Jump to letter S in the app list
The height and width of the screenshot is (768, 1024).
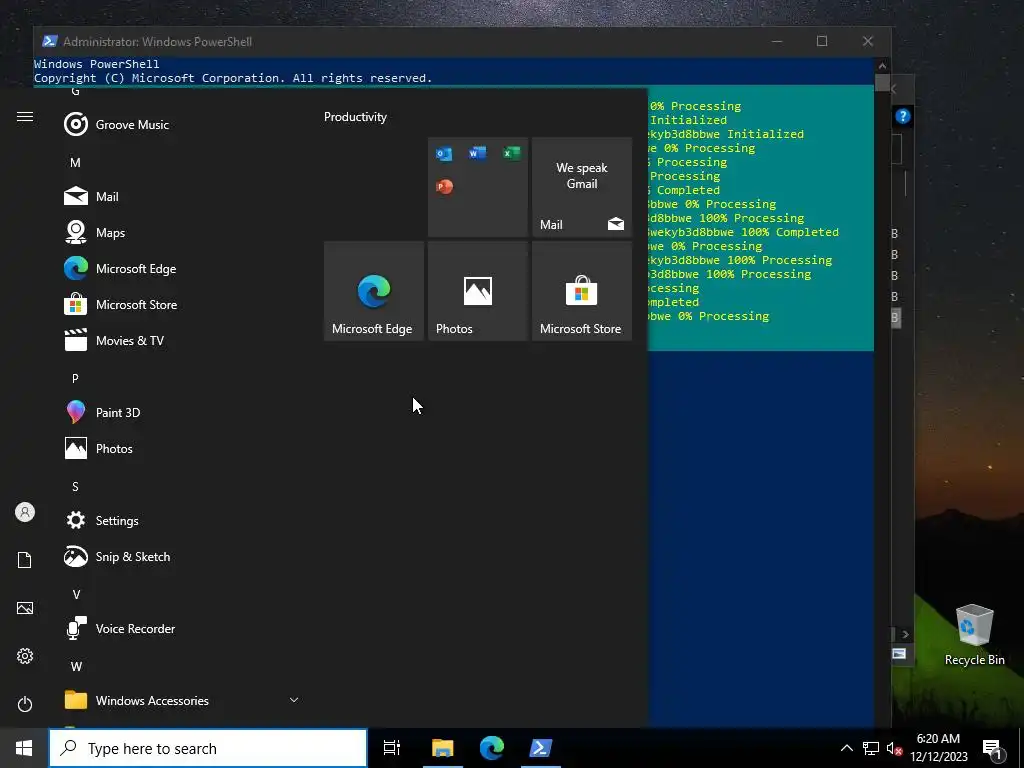click(x=75, y=487)
